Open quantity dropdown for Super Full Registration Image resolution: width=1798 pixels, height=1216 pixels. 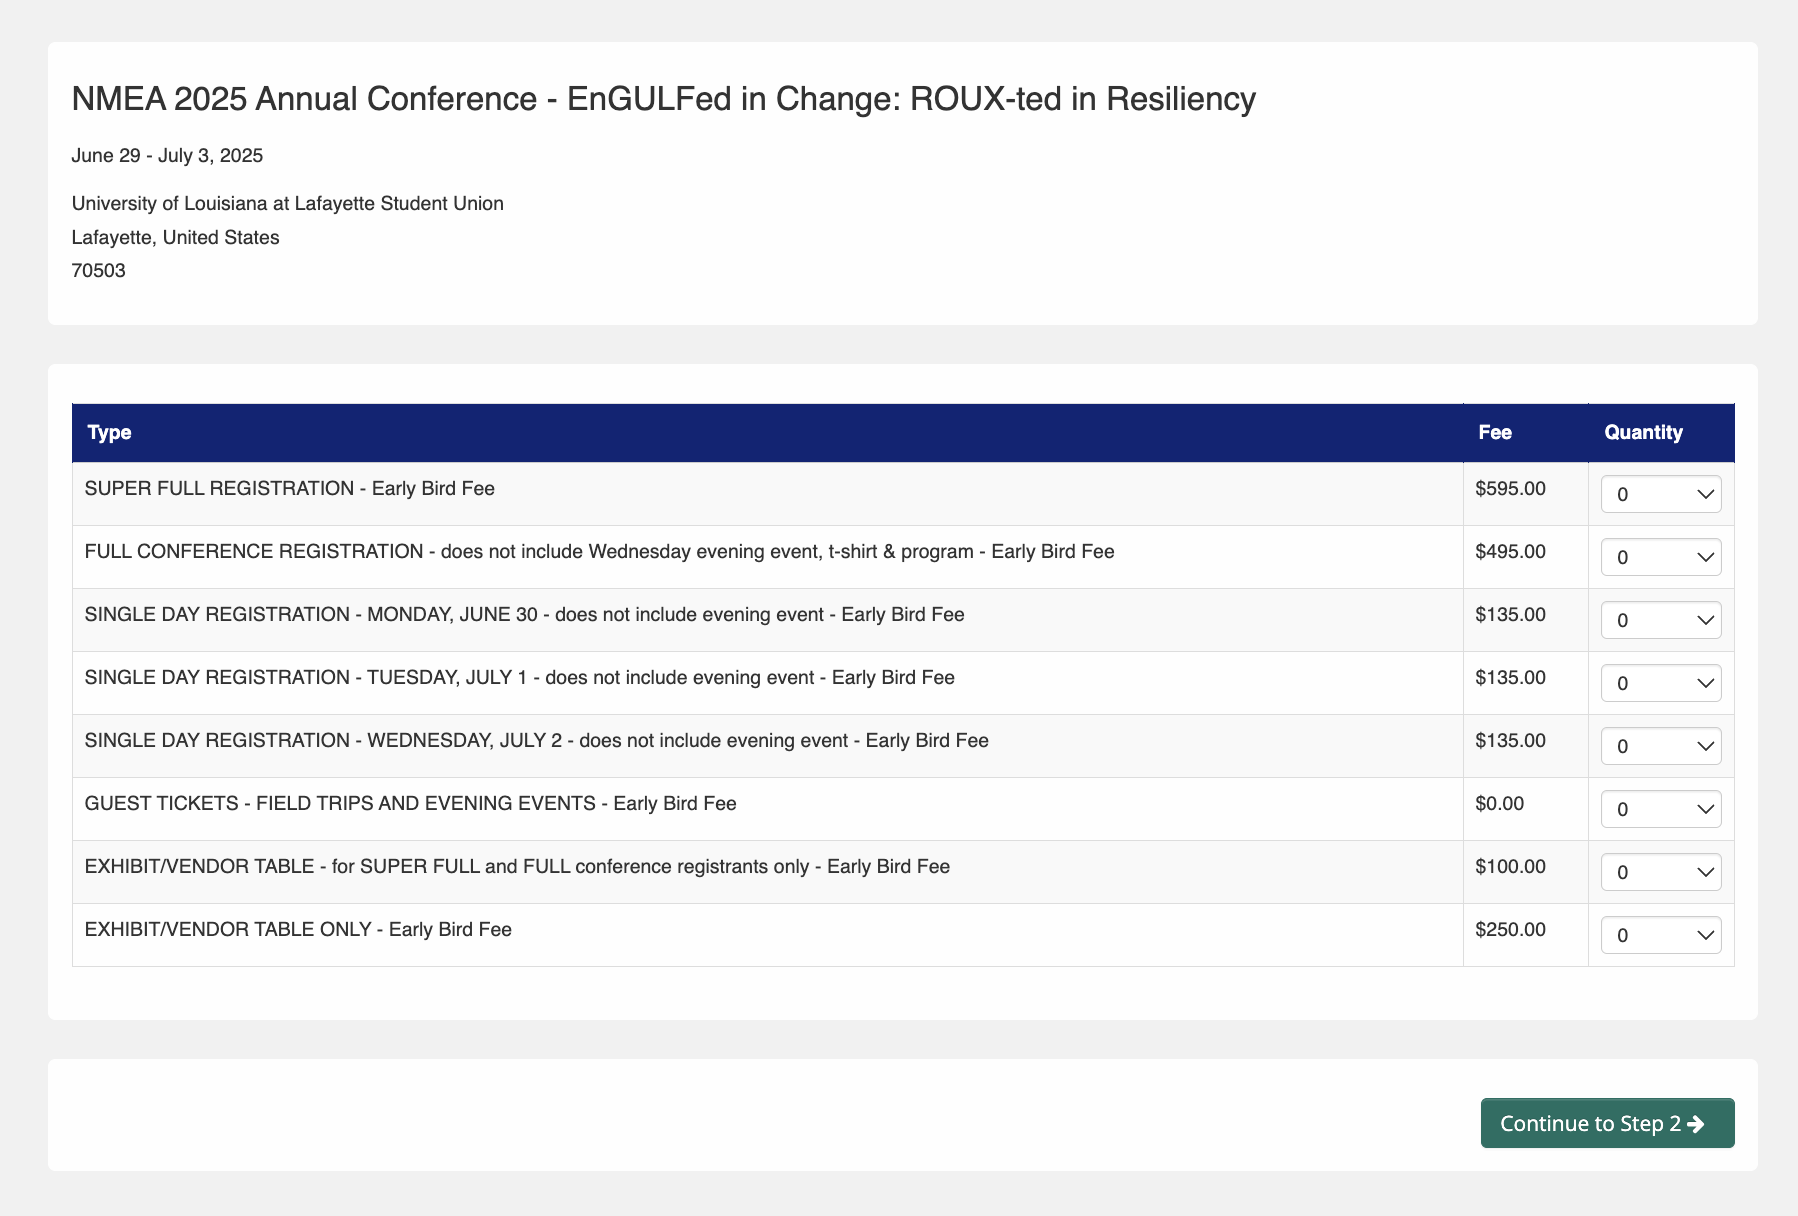tap(1661, 494)
